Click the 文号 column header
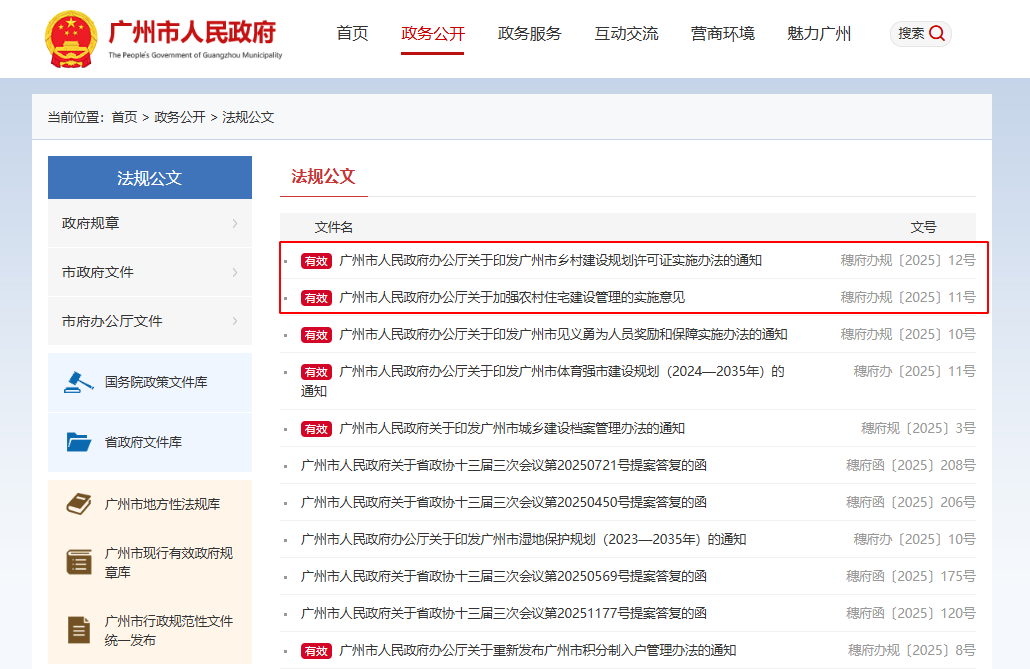The image size is (1030, 669). tap(924, 227)
